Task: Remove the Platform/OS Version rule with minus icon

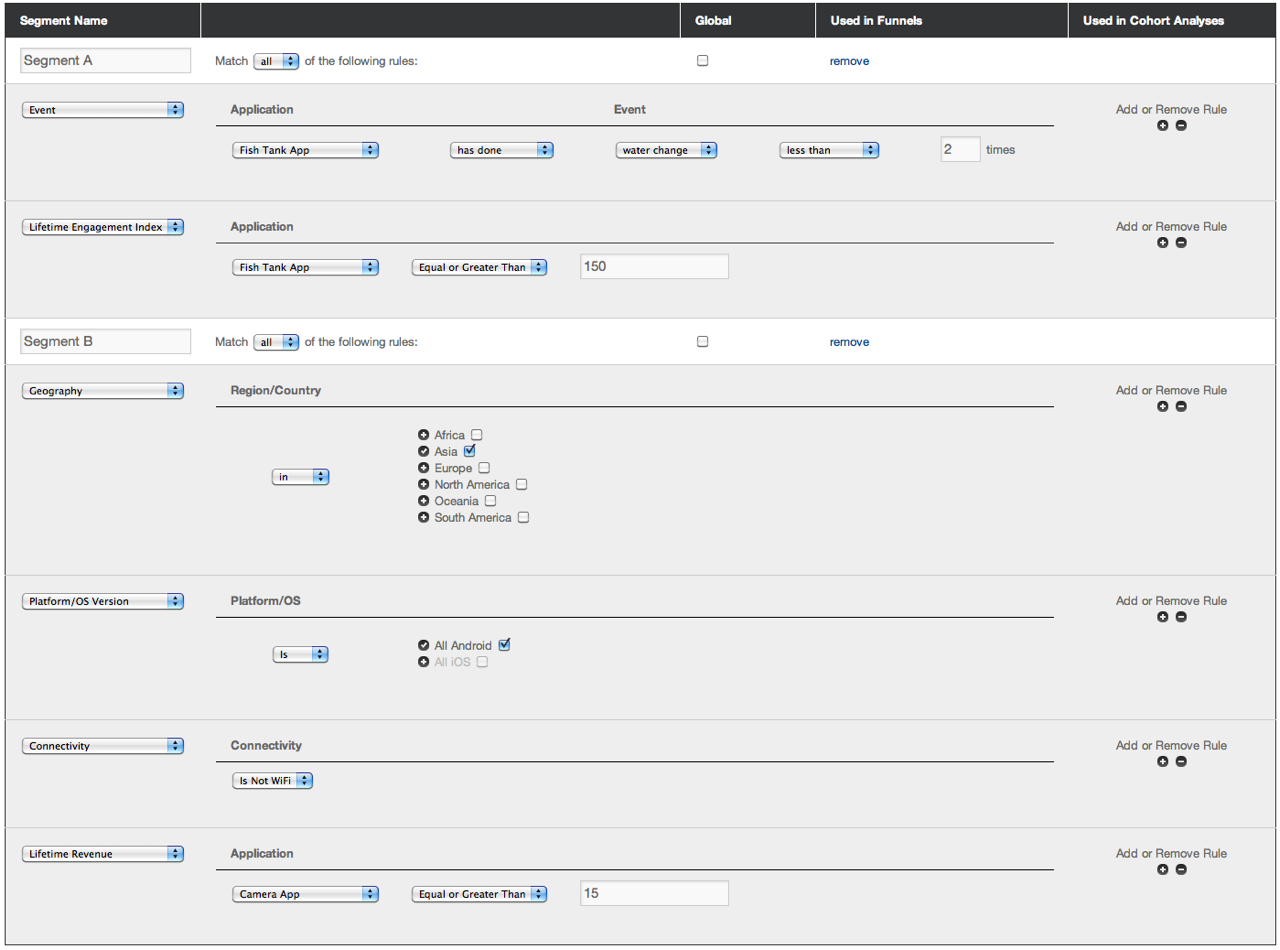Action: pyautogui.click(x=1181, y=617)
